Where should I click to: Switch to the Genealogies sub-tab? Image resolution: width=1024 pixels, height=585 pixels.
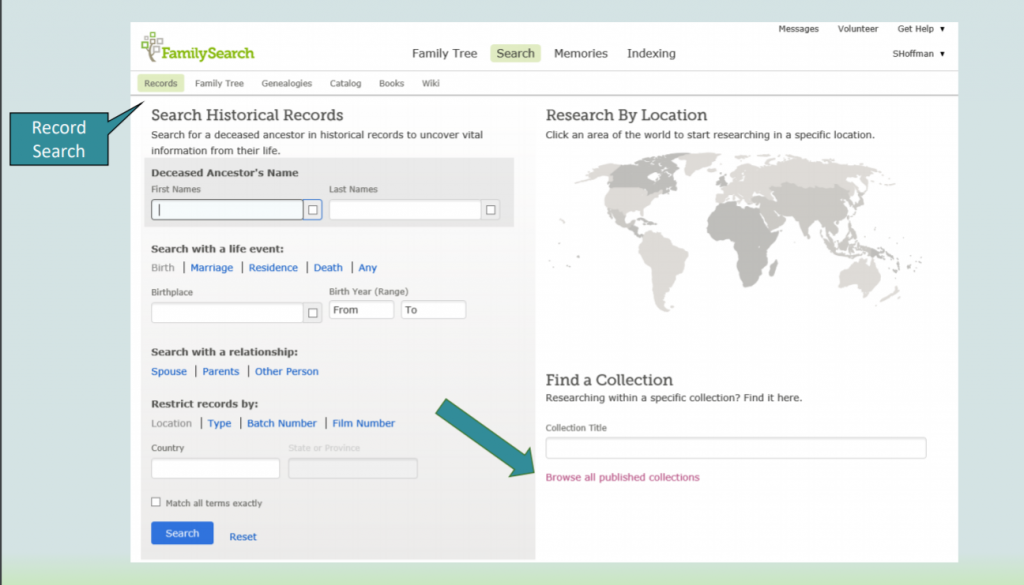pos(287,84)
